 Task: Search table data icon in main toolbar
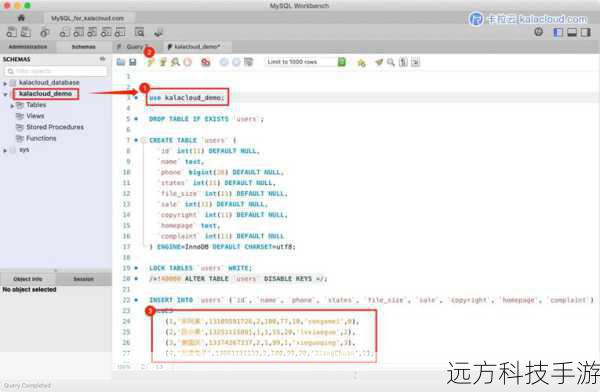click(139, 33)
